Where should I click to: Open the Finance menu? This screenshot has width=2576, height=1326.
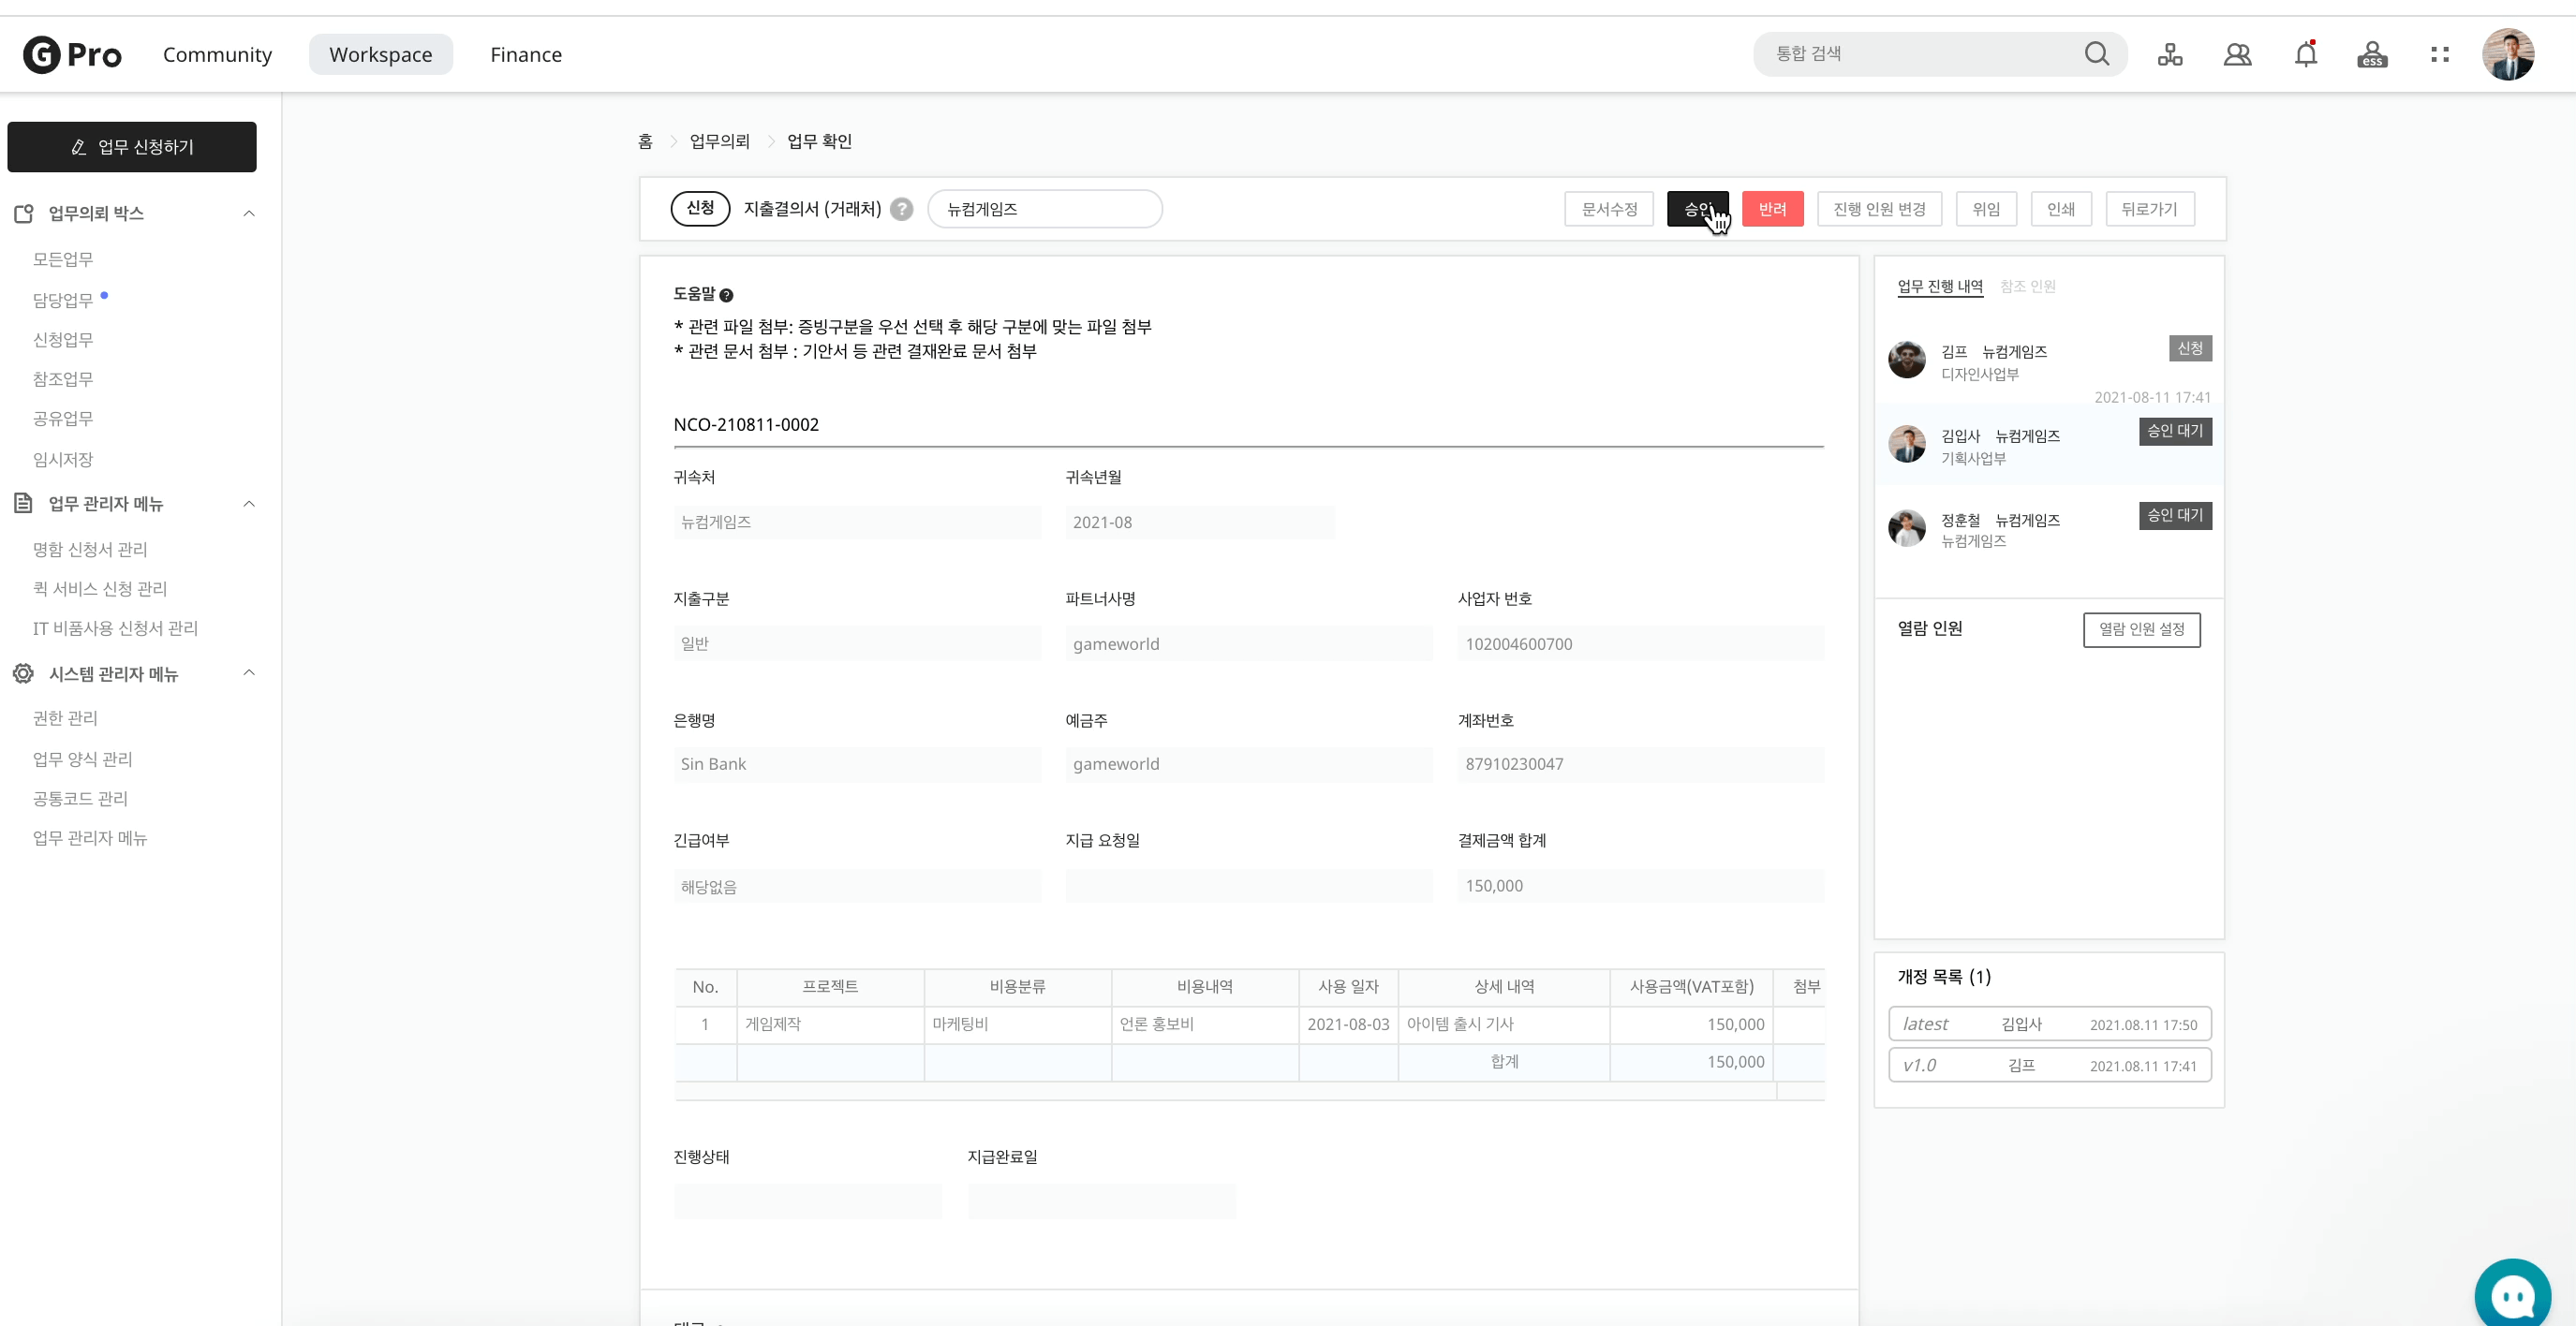[x=526, y=54]
